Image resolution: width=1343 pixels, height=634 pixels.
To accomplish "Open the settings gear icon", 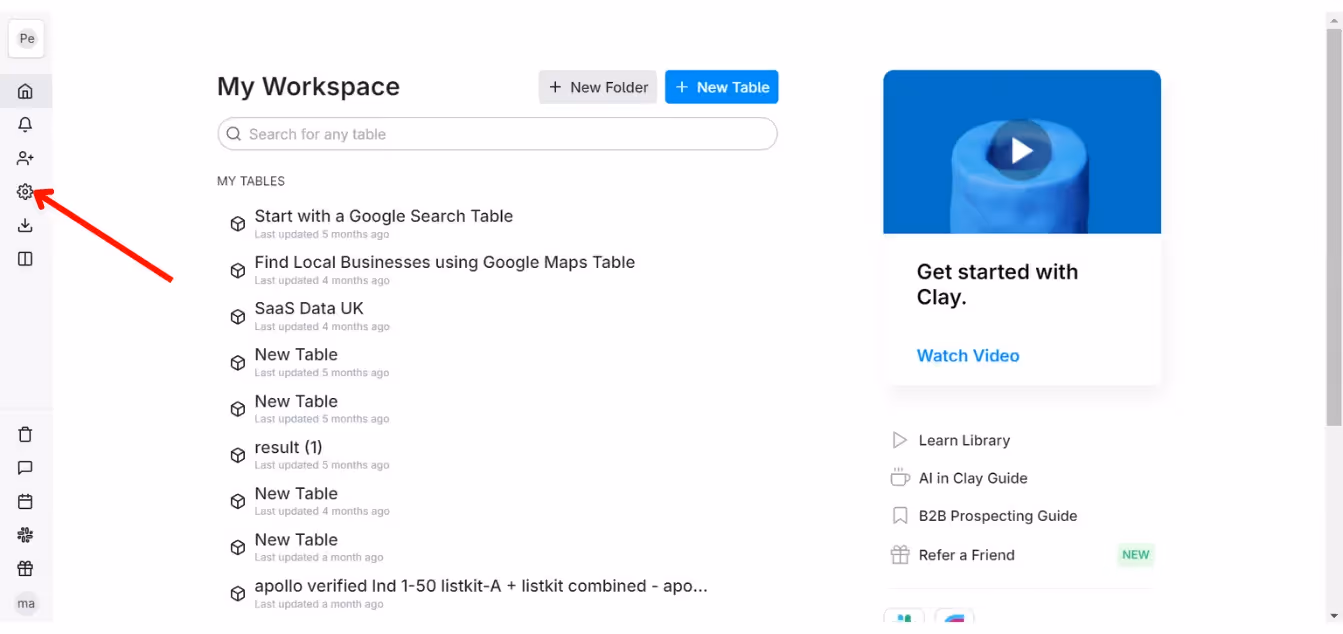I will coord(25,192).
